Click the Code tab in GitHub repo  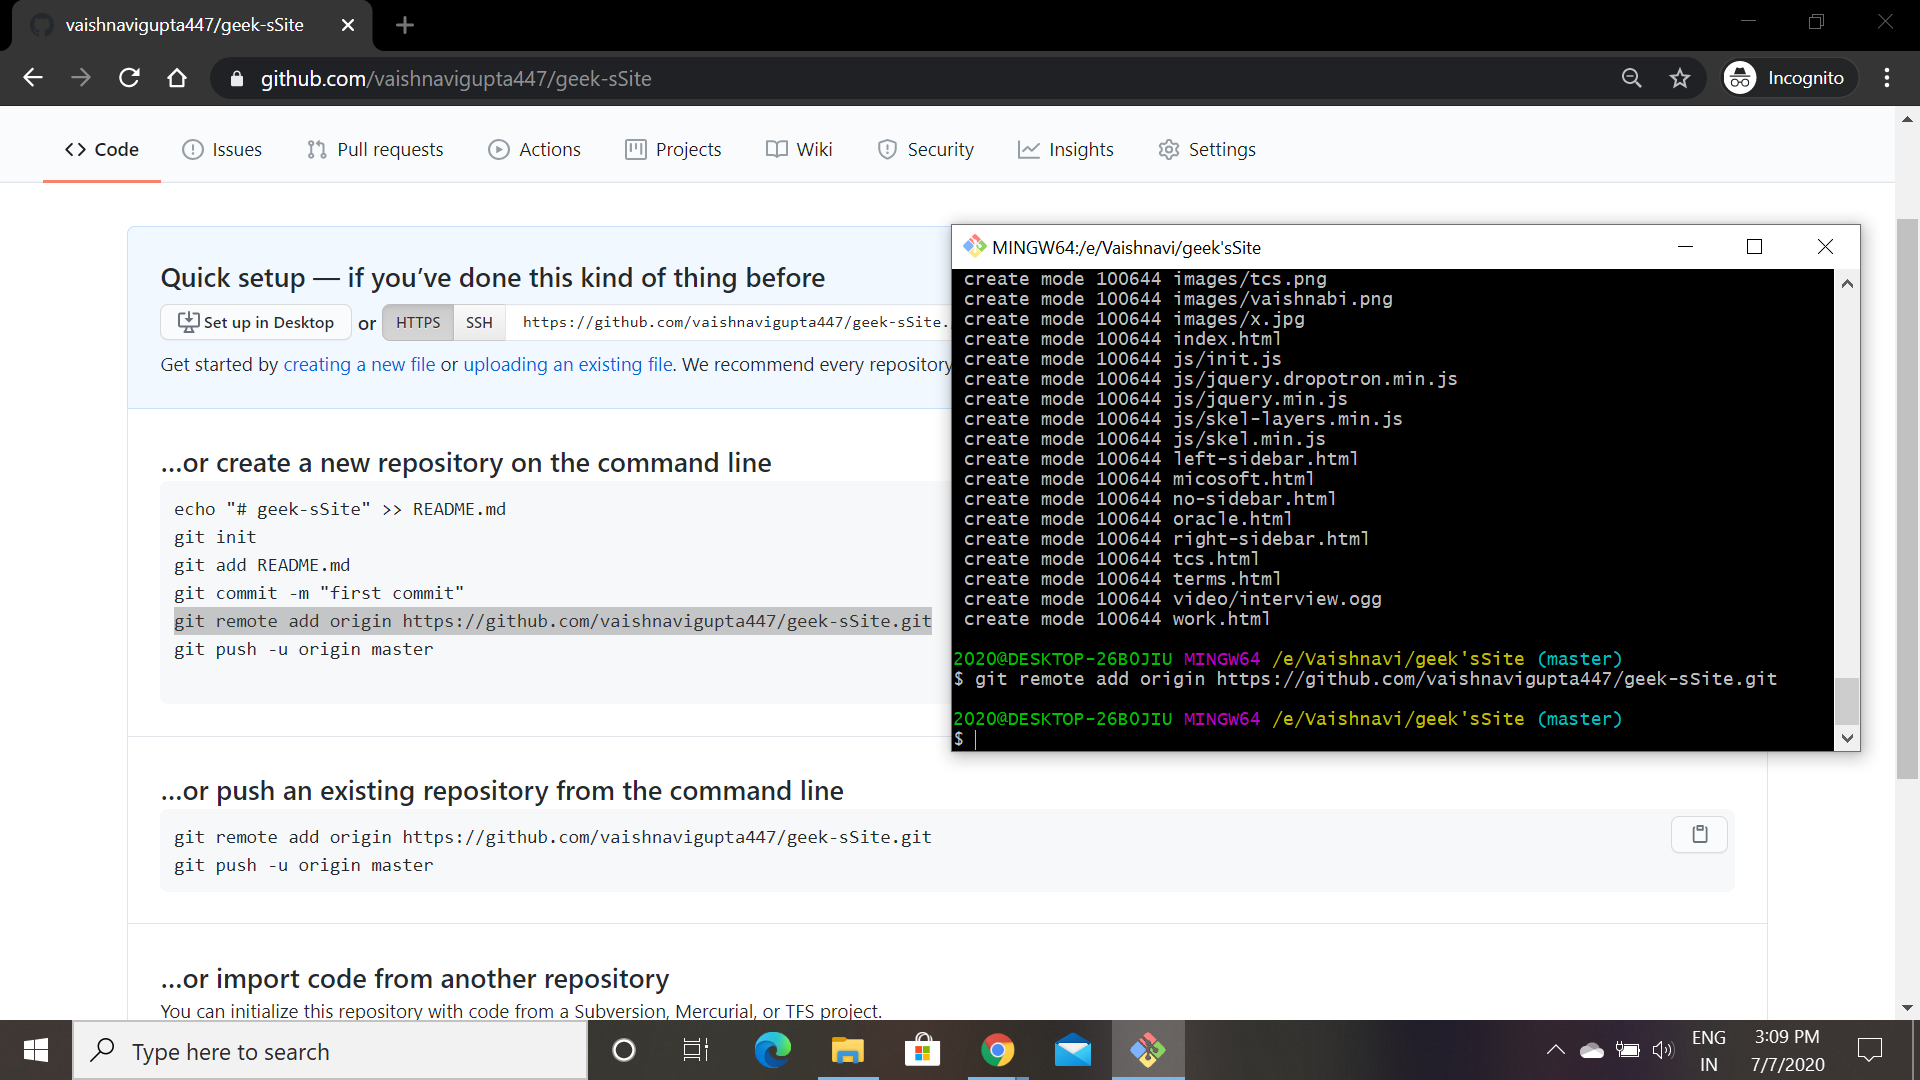103,149
